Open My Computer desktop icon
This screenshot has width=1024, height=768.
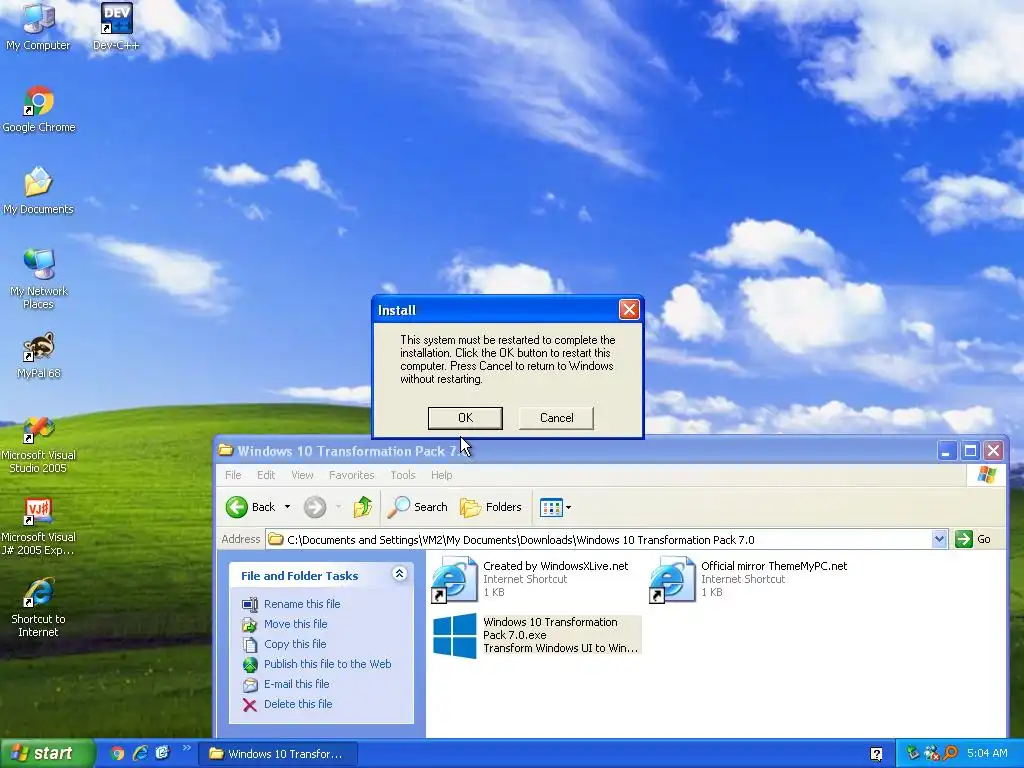pyautogui.click(x=38, y=27)
